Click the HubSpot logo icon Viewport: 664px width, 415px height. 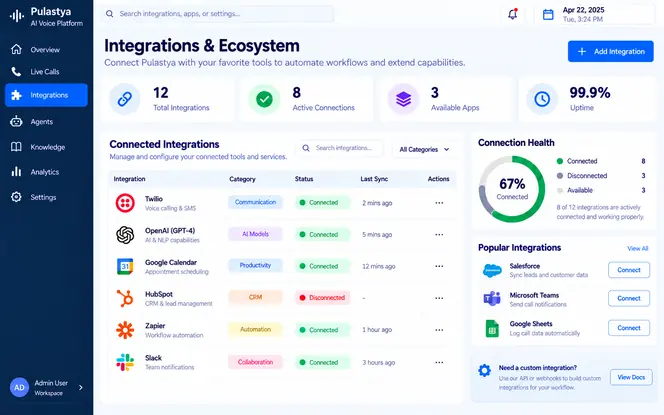[x=125, y=298]
